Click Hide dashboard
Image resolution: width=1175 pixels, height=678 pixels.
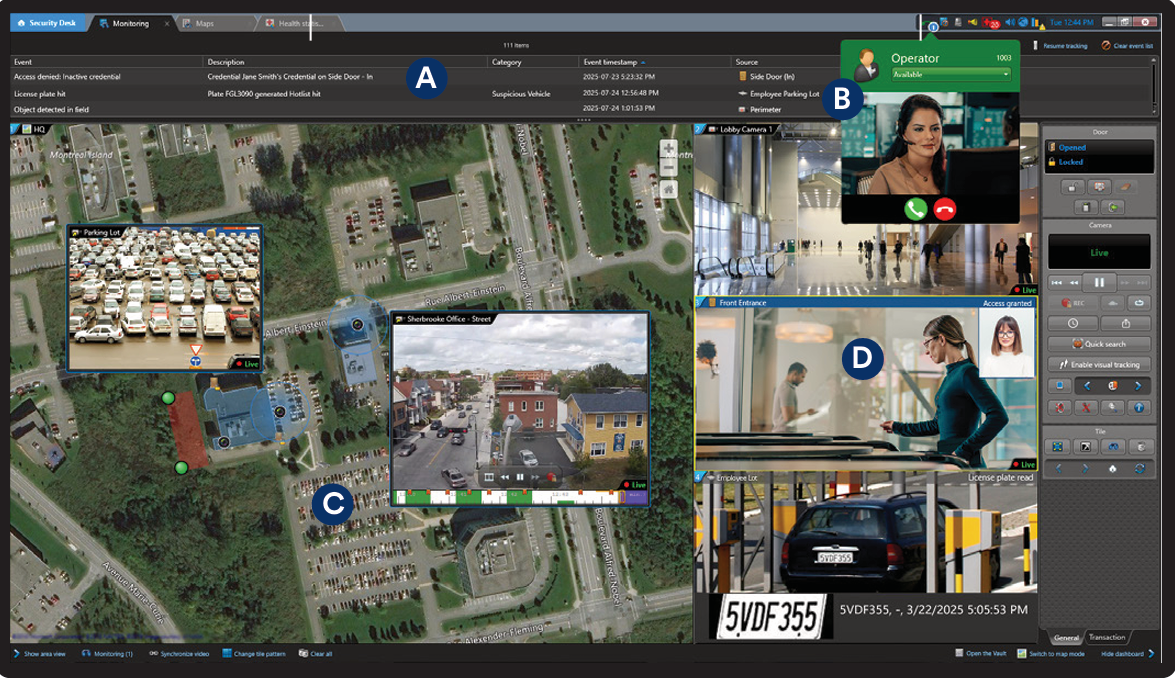(1128, 653)
